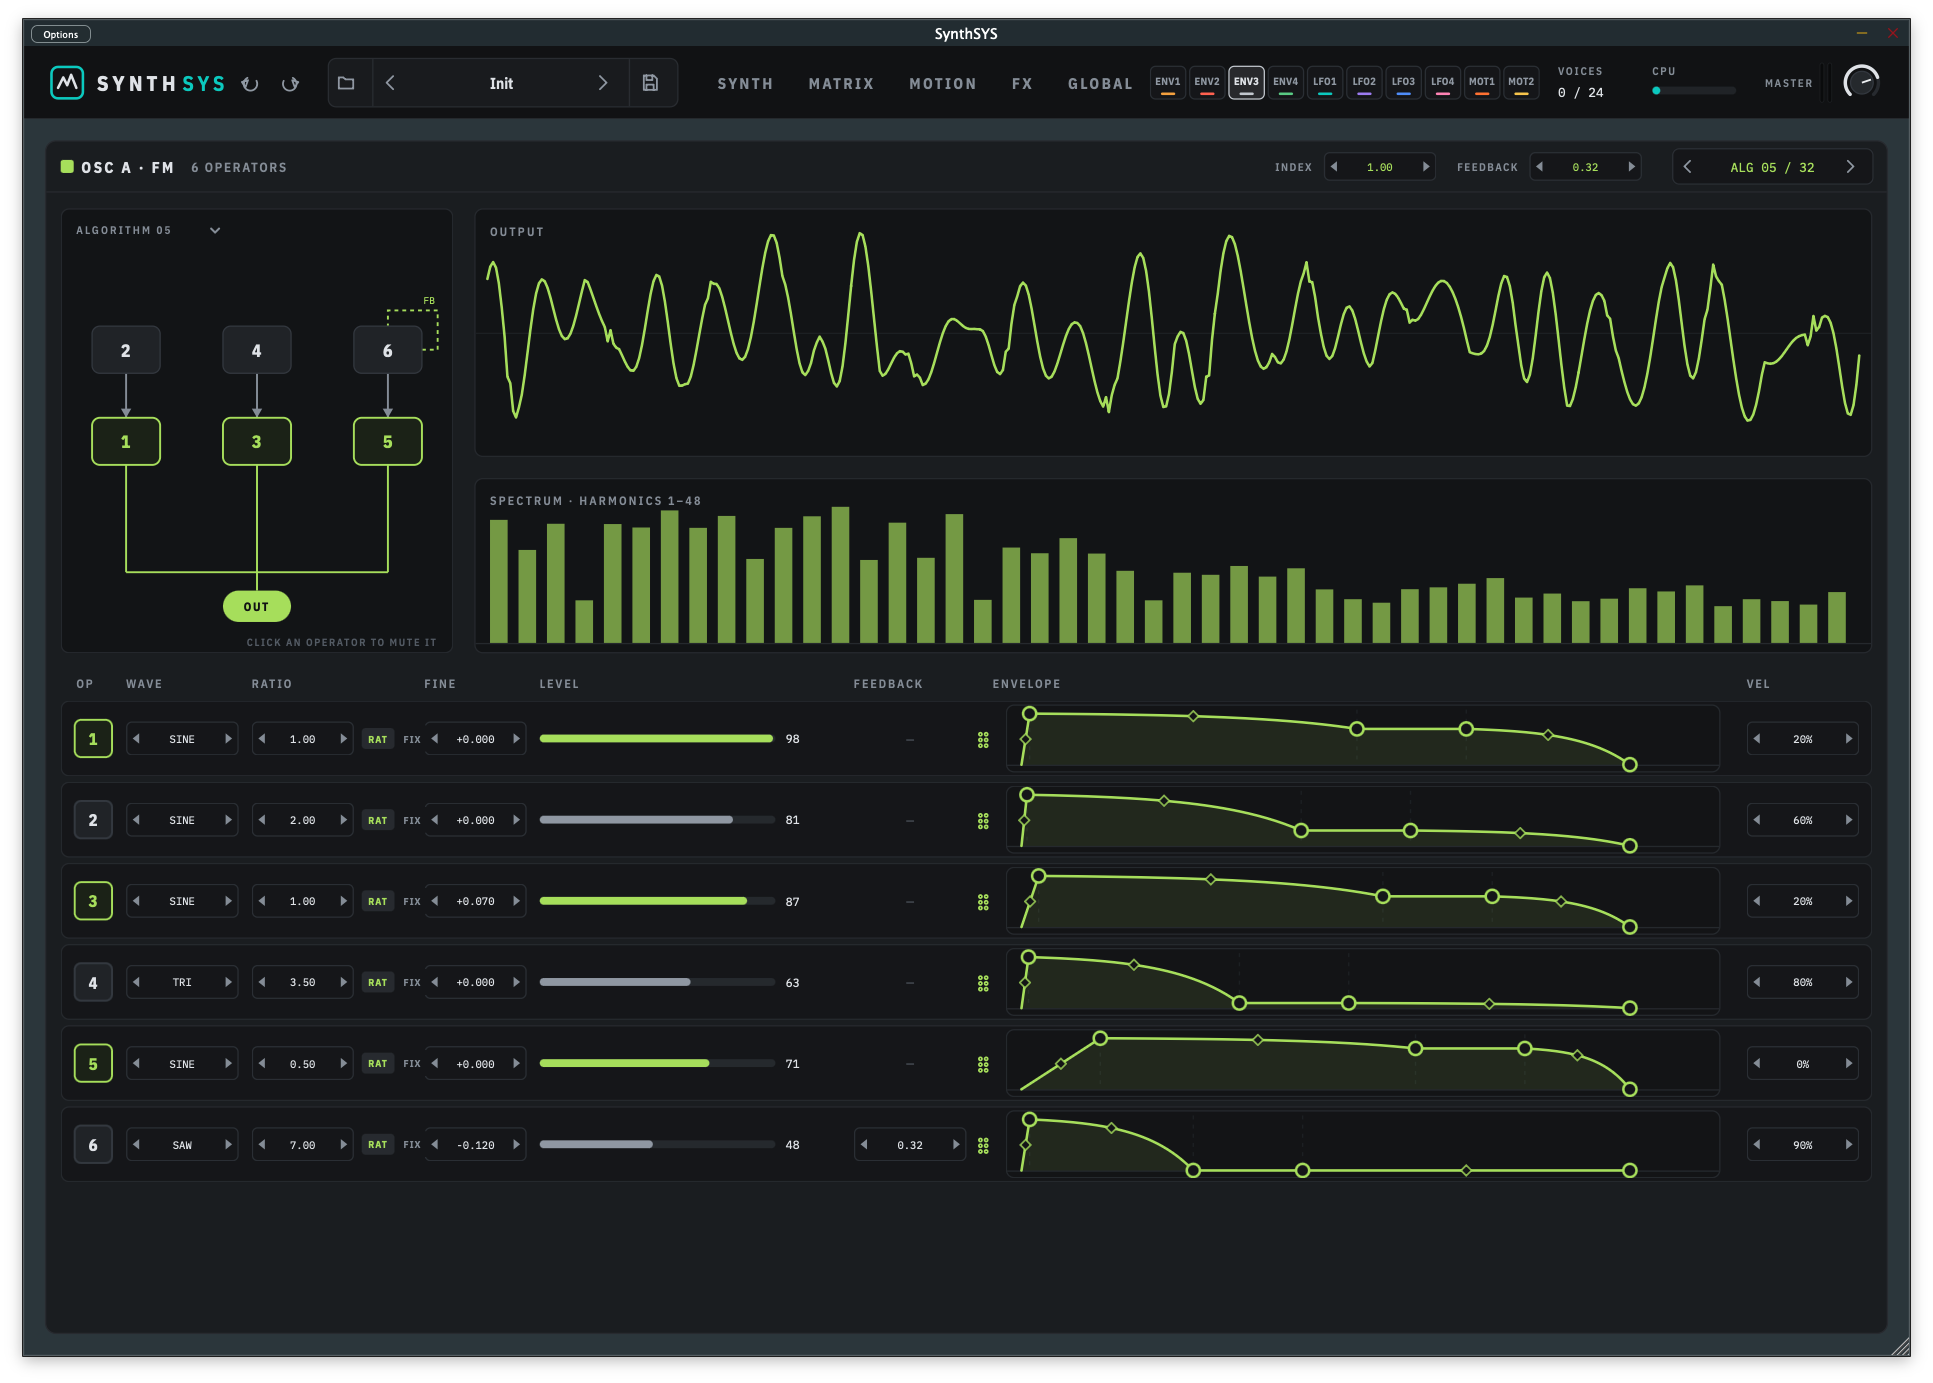This screenshot has width=1933, height=1383.
Task: Select previous algorithm chevron
Action: (x=1688, y=167)
